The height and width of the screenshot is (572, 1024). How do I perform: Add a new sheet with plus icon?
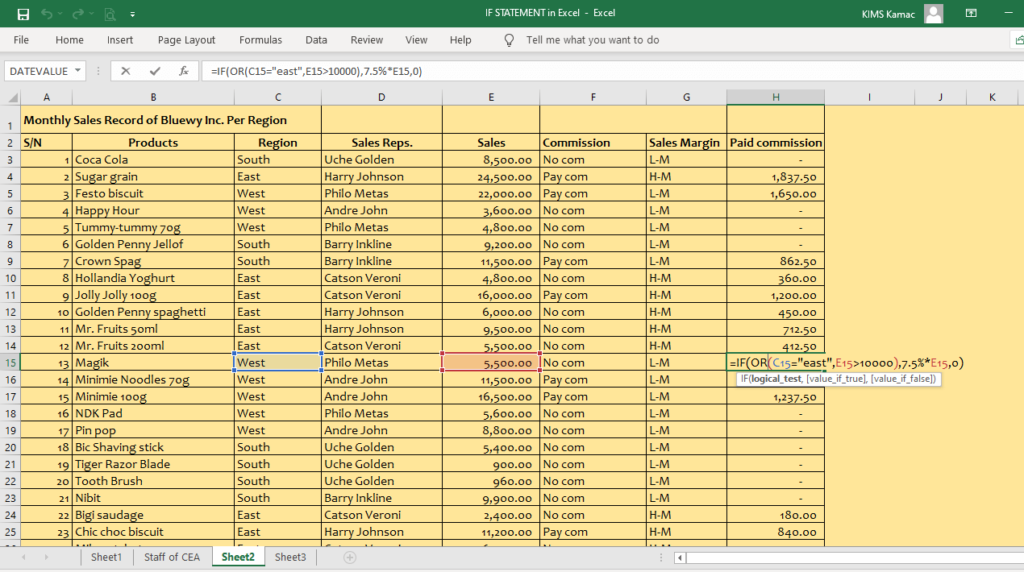point(349,557)
